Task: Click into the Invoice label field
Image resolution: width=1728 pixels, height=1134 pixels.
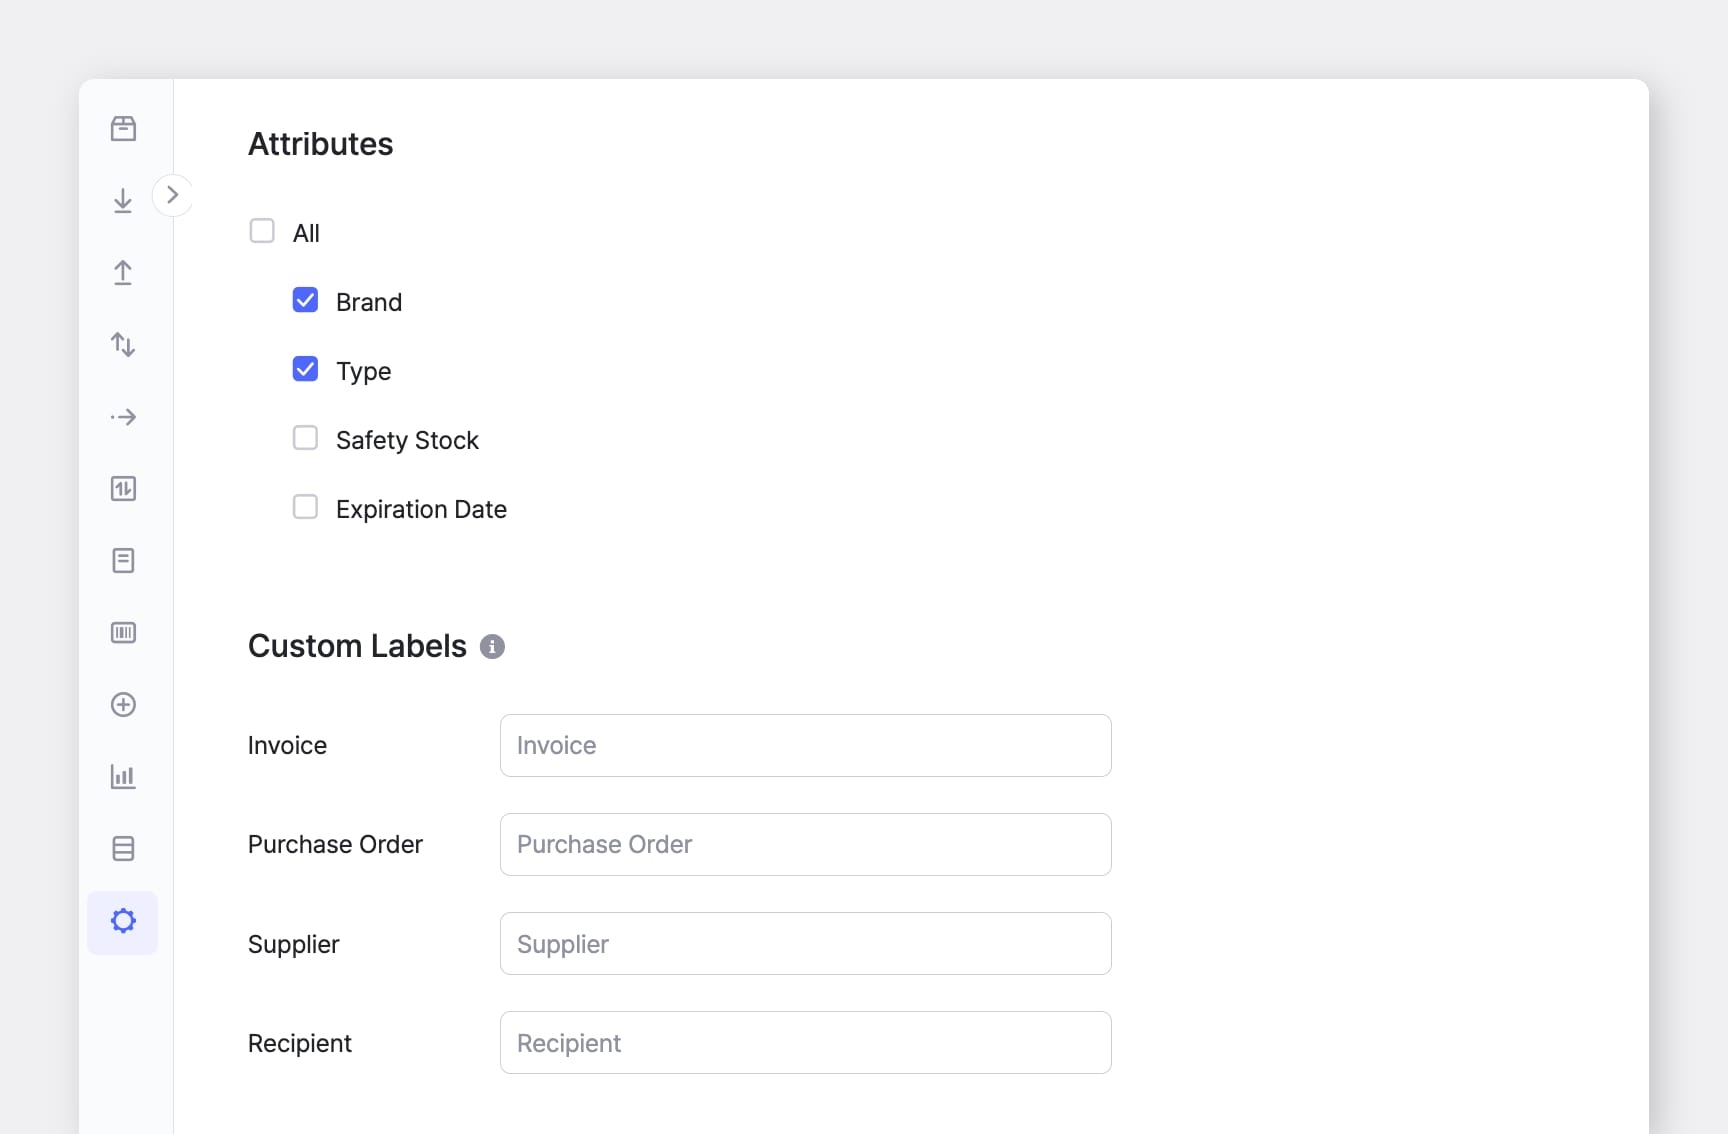Action: (x=805, y=745)
